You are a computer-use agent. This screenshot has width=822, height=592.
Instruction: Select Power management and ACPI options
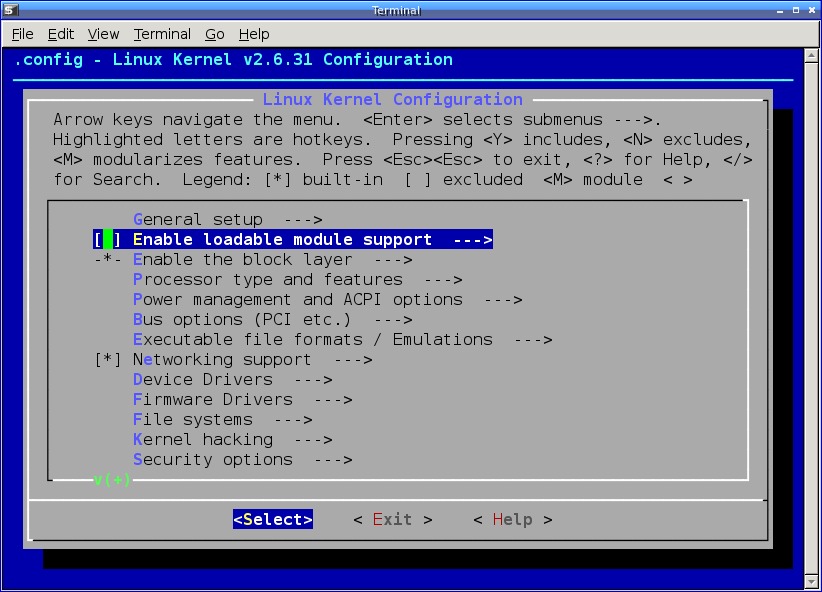tap(297, 300)
